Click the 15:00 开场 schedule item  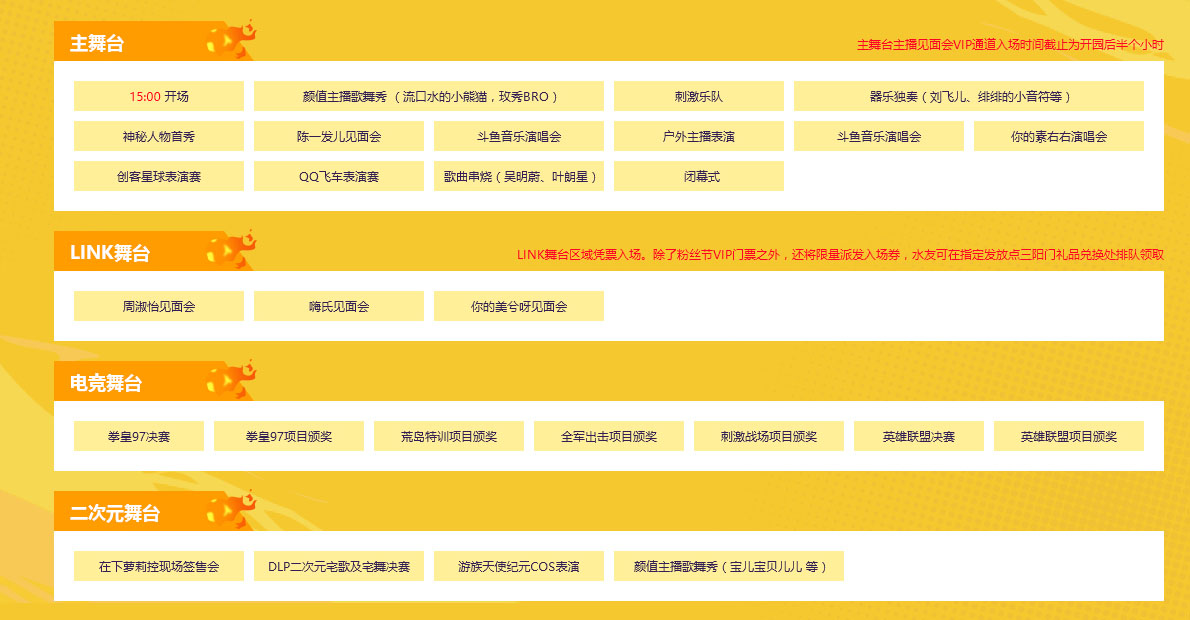pos(159,96)
